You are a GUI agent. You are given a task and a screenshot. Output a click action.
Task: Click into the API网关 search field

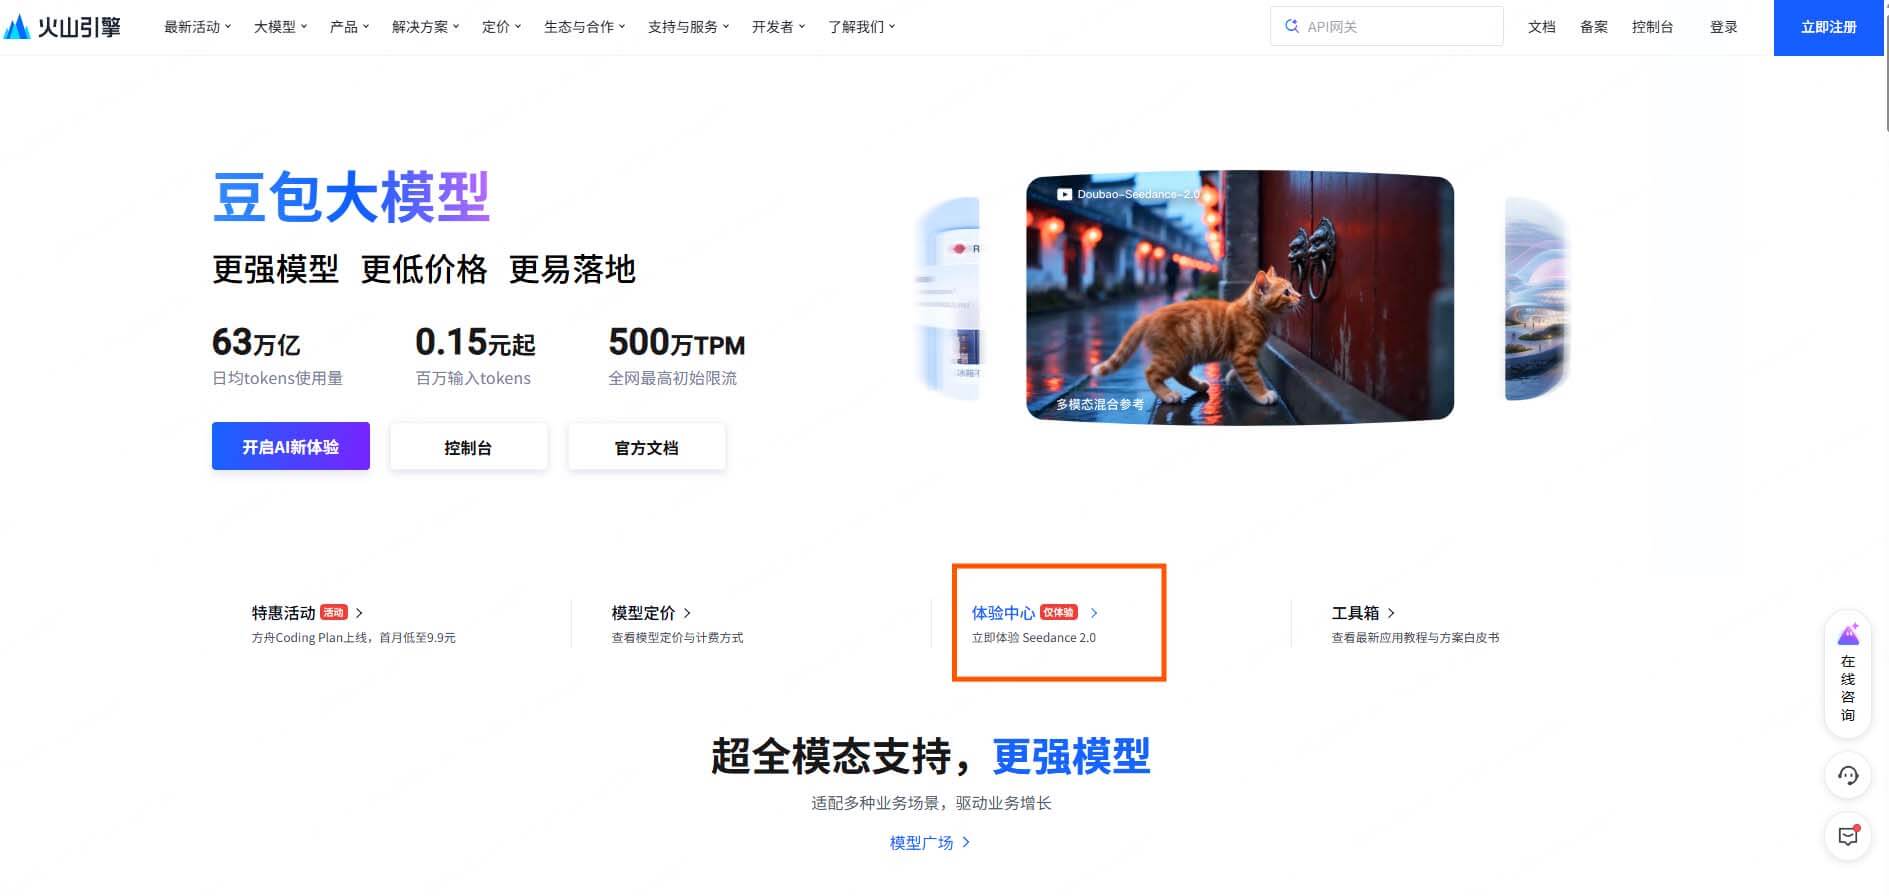(1387, 26)
